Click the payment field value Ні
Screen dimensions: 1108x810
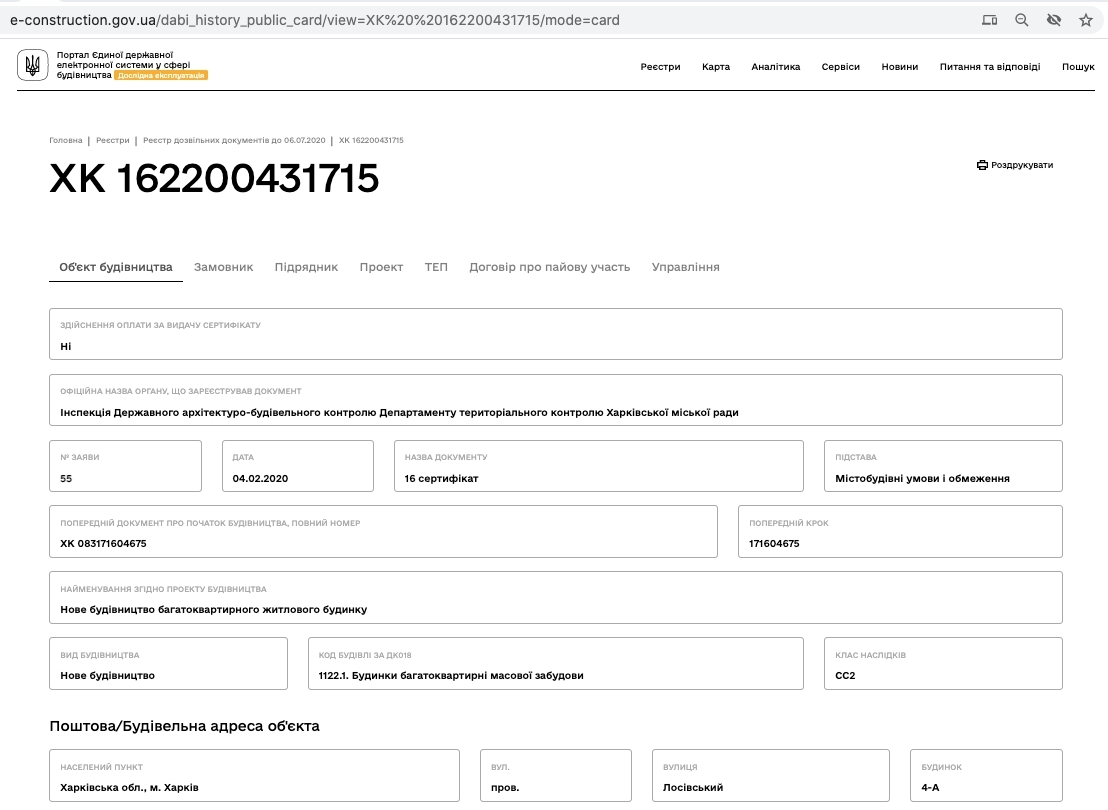pyautogui.click(x=66, y=346)
